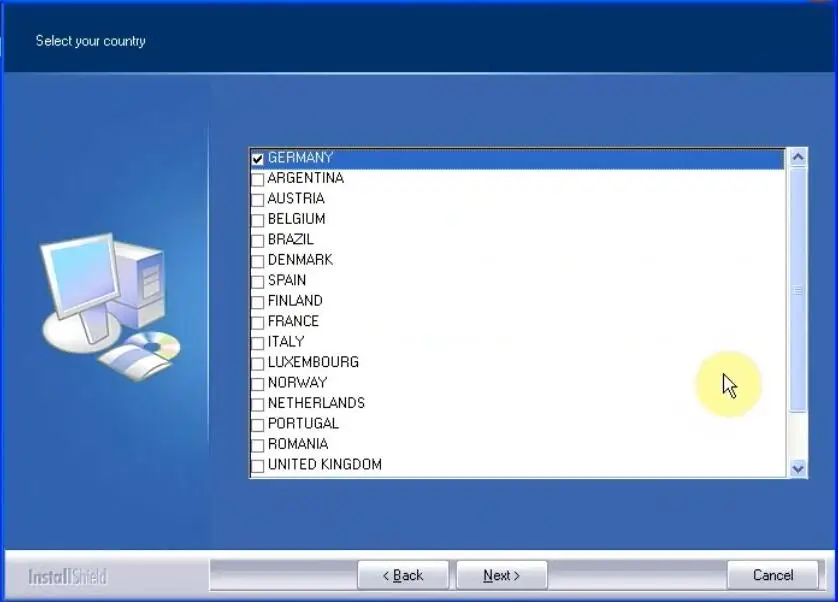Cancel the installation

pos(773,575)
